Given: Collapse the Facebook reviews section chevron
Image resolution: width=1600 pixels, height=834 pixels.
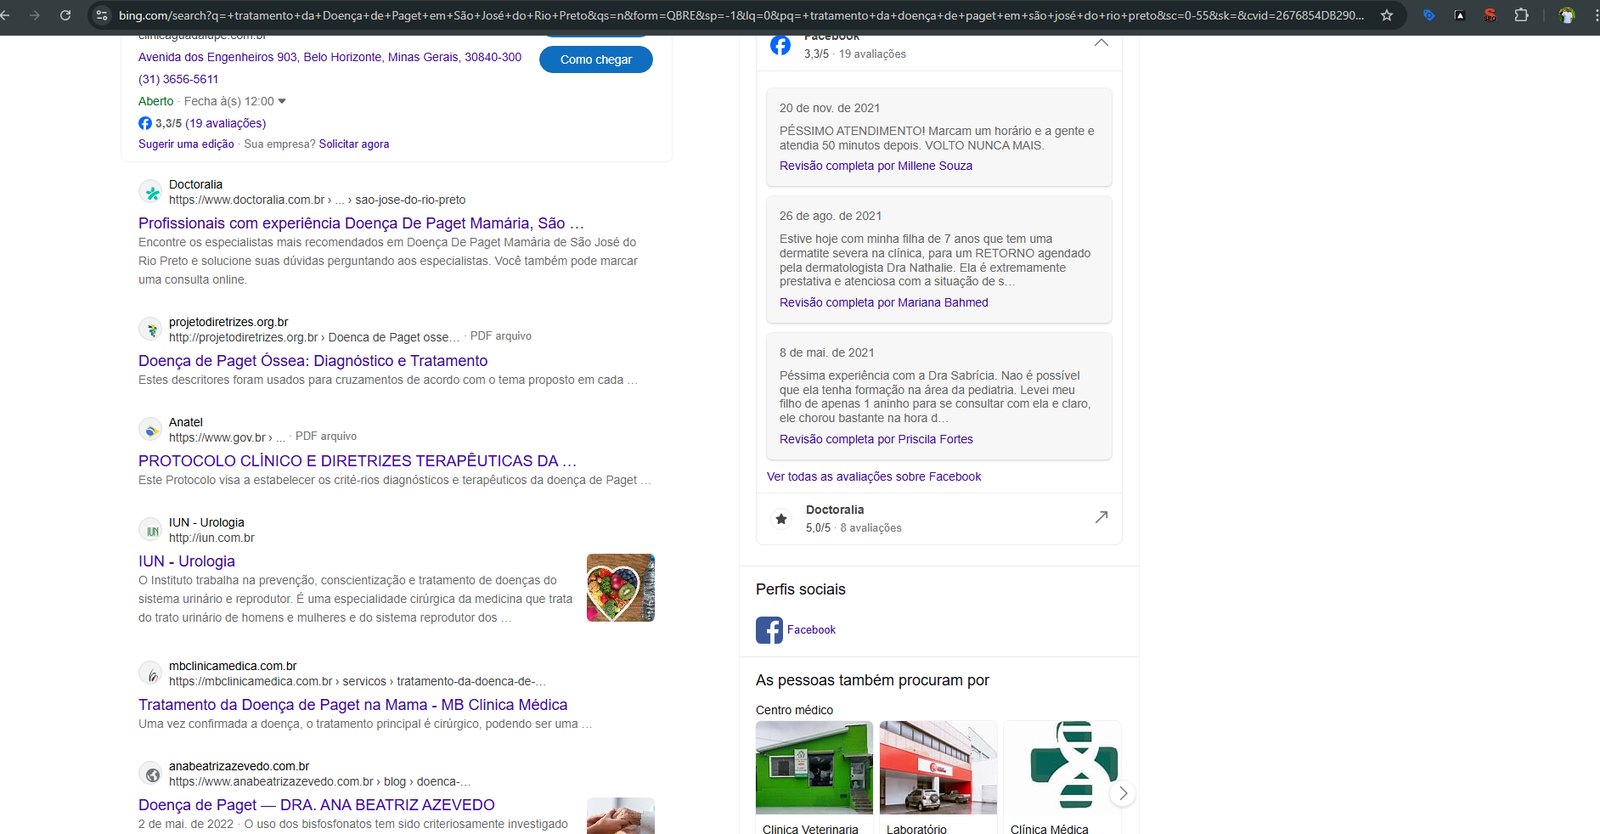Looking at the screenshot, I should coord(1101,43).
